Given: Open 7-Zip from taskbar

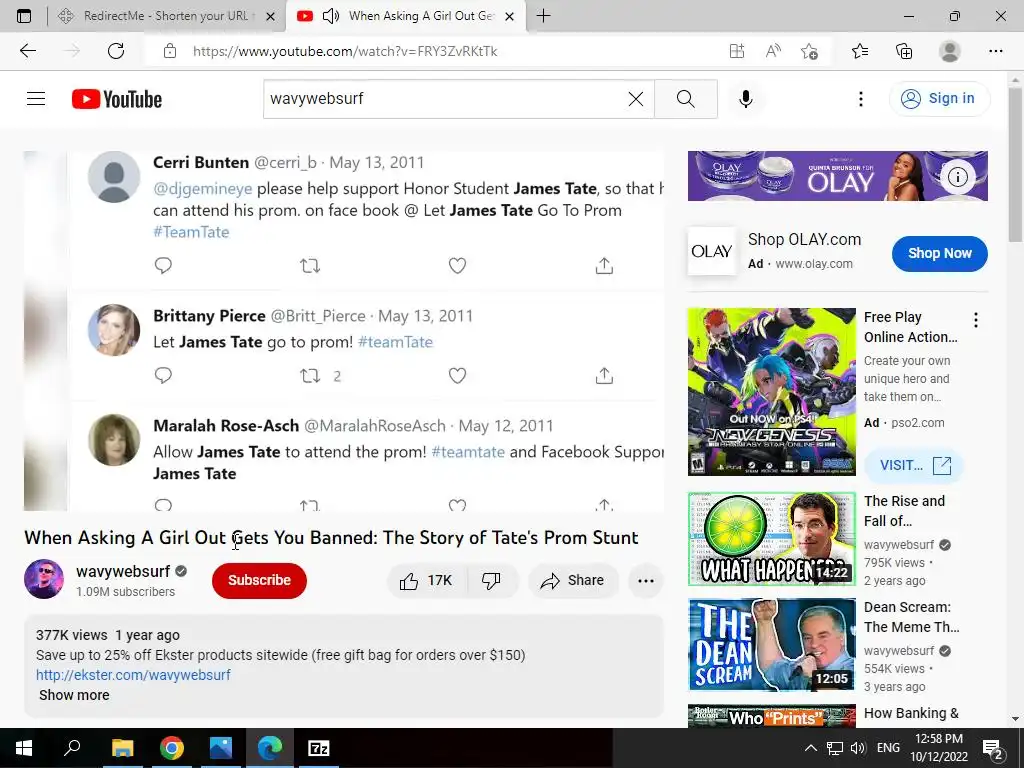Looking at the screenshot, I should pyautogui.click(x=319, y=748).
